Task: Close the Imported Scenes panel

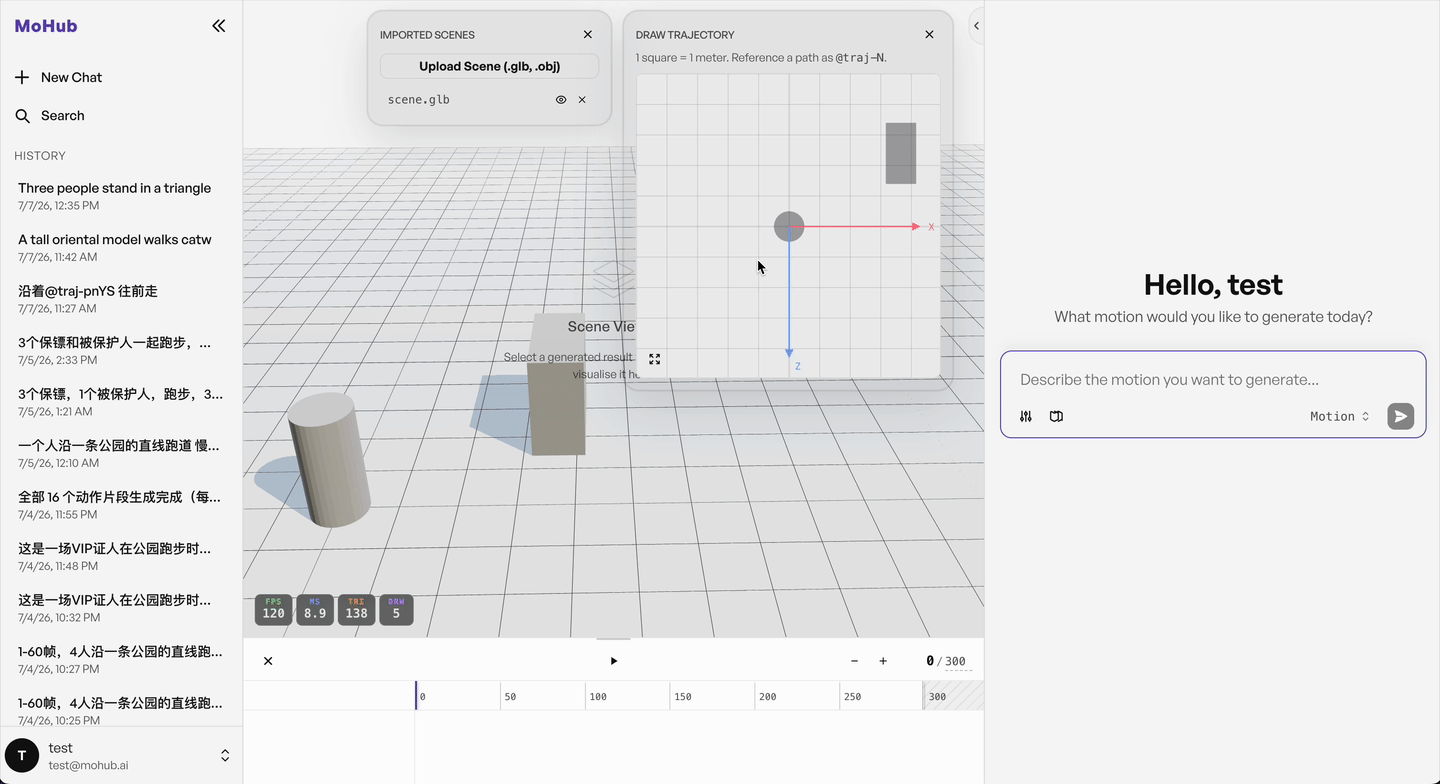Action: pyautogui.click(x=588, y=34)
